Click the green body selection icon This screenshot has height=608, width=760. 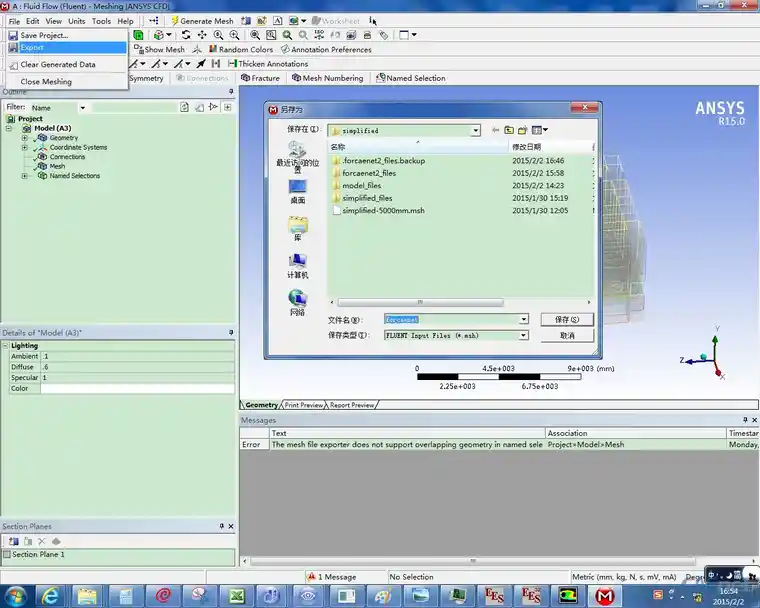[x=139, y=35]
